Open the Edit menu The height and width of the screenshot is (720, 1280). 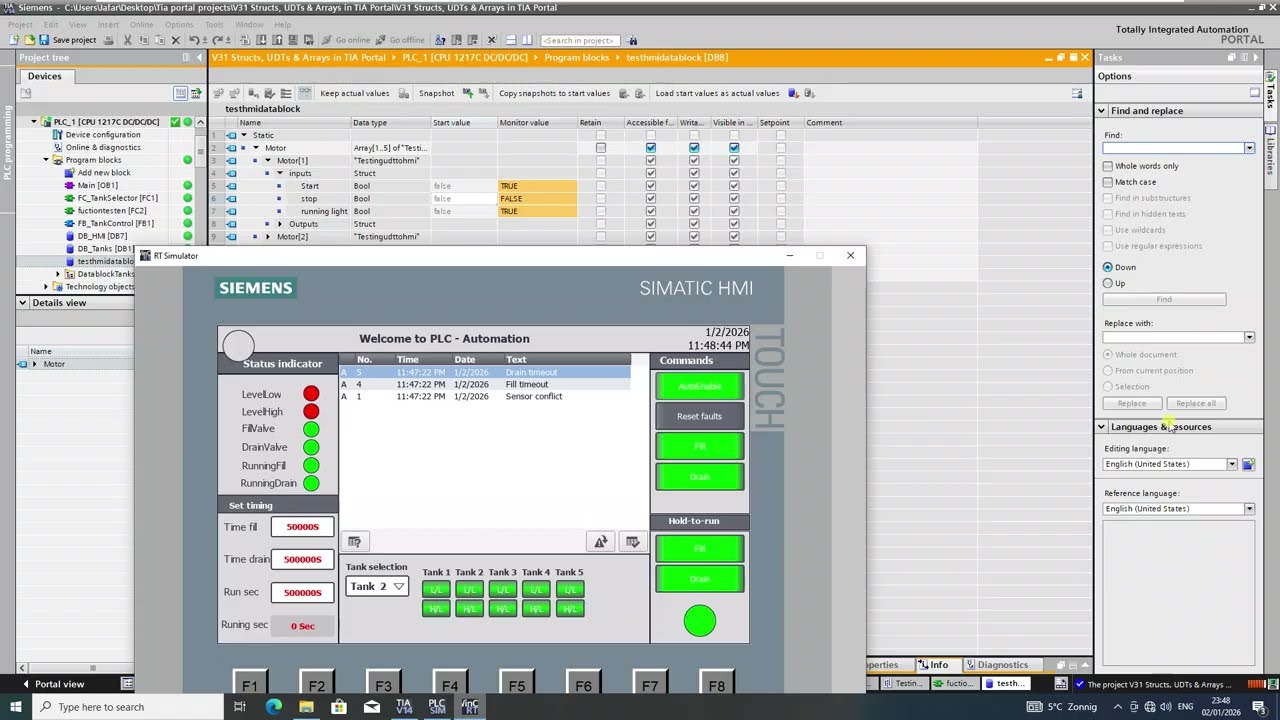pyautogui.click(x=50, y=24)
